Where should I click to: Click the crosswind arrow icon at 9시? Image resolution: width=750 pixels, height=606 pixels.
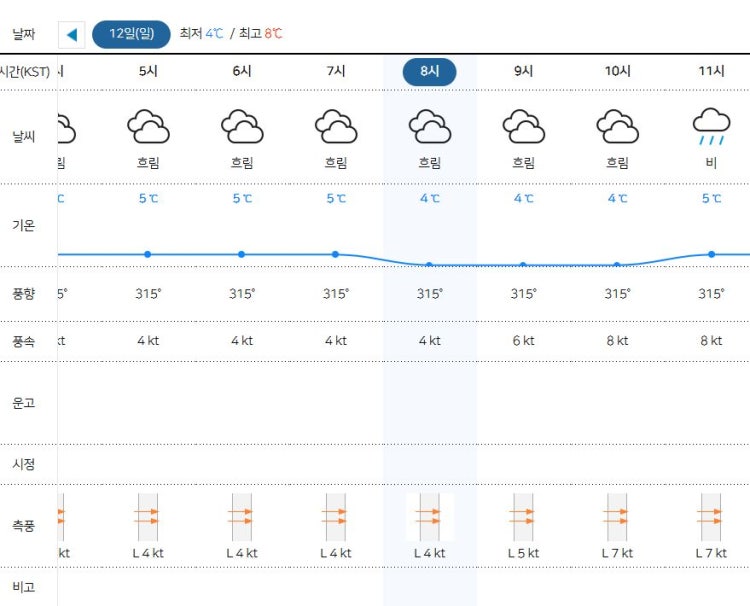click(523, 517)
